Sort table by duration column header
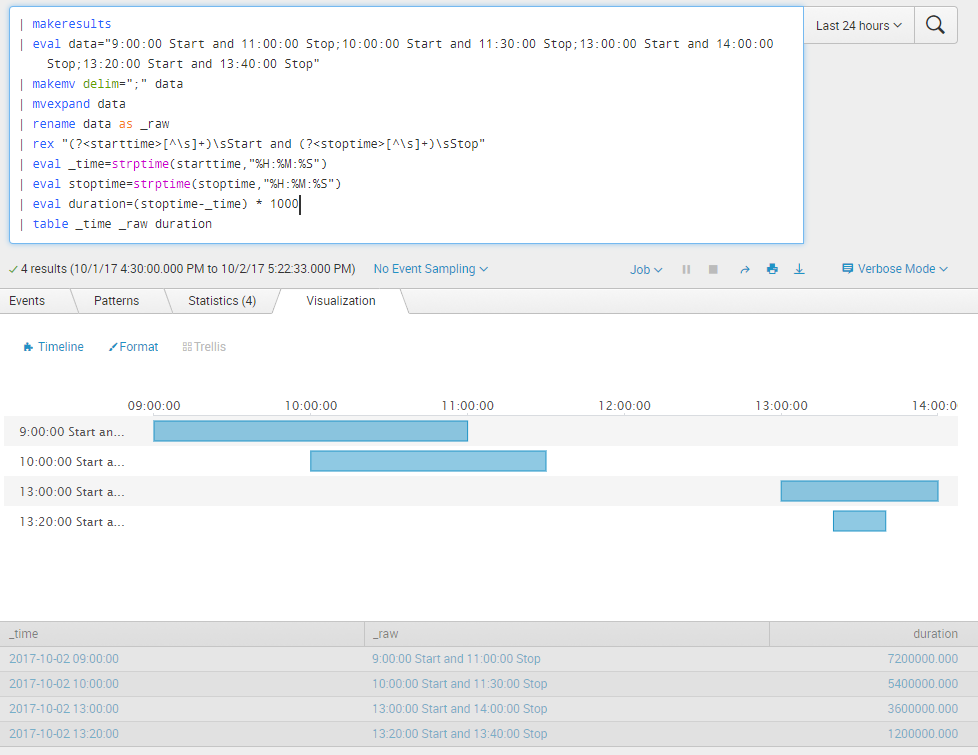Image resolution: width=978 pixels, height=755 pixels. [934, 634]
